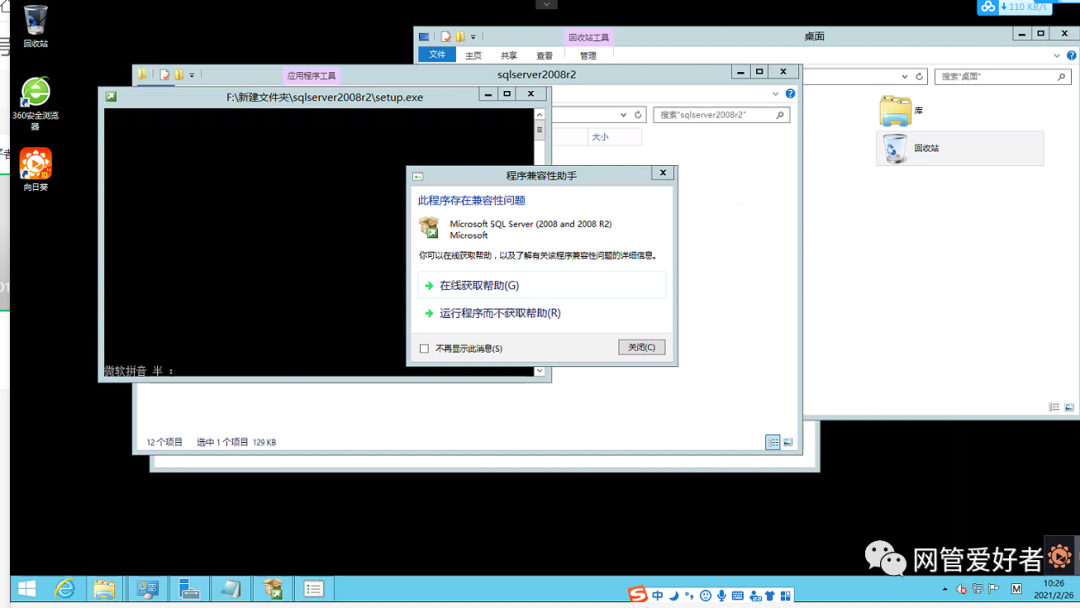Select 回收站 item in 桌面 window
1080x608 pixels.
point(959,148)
